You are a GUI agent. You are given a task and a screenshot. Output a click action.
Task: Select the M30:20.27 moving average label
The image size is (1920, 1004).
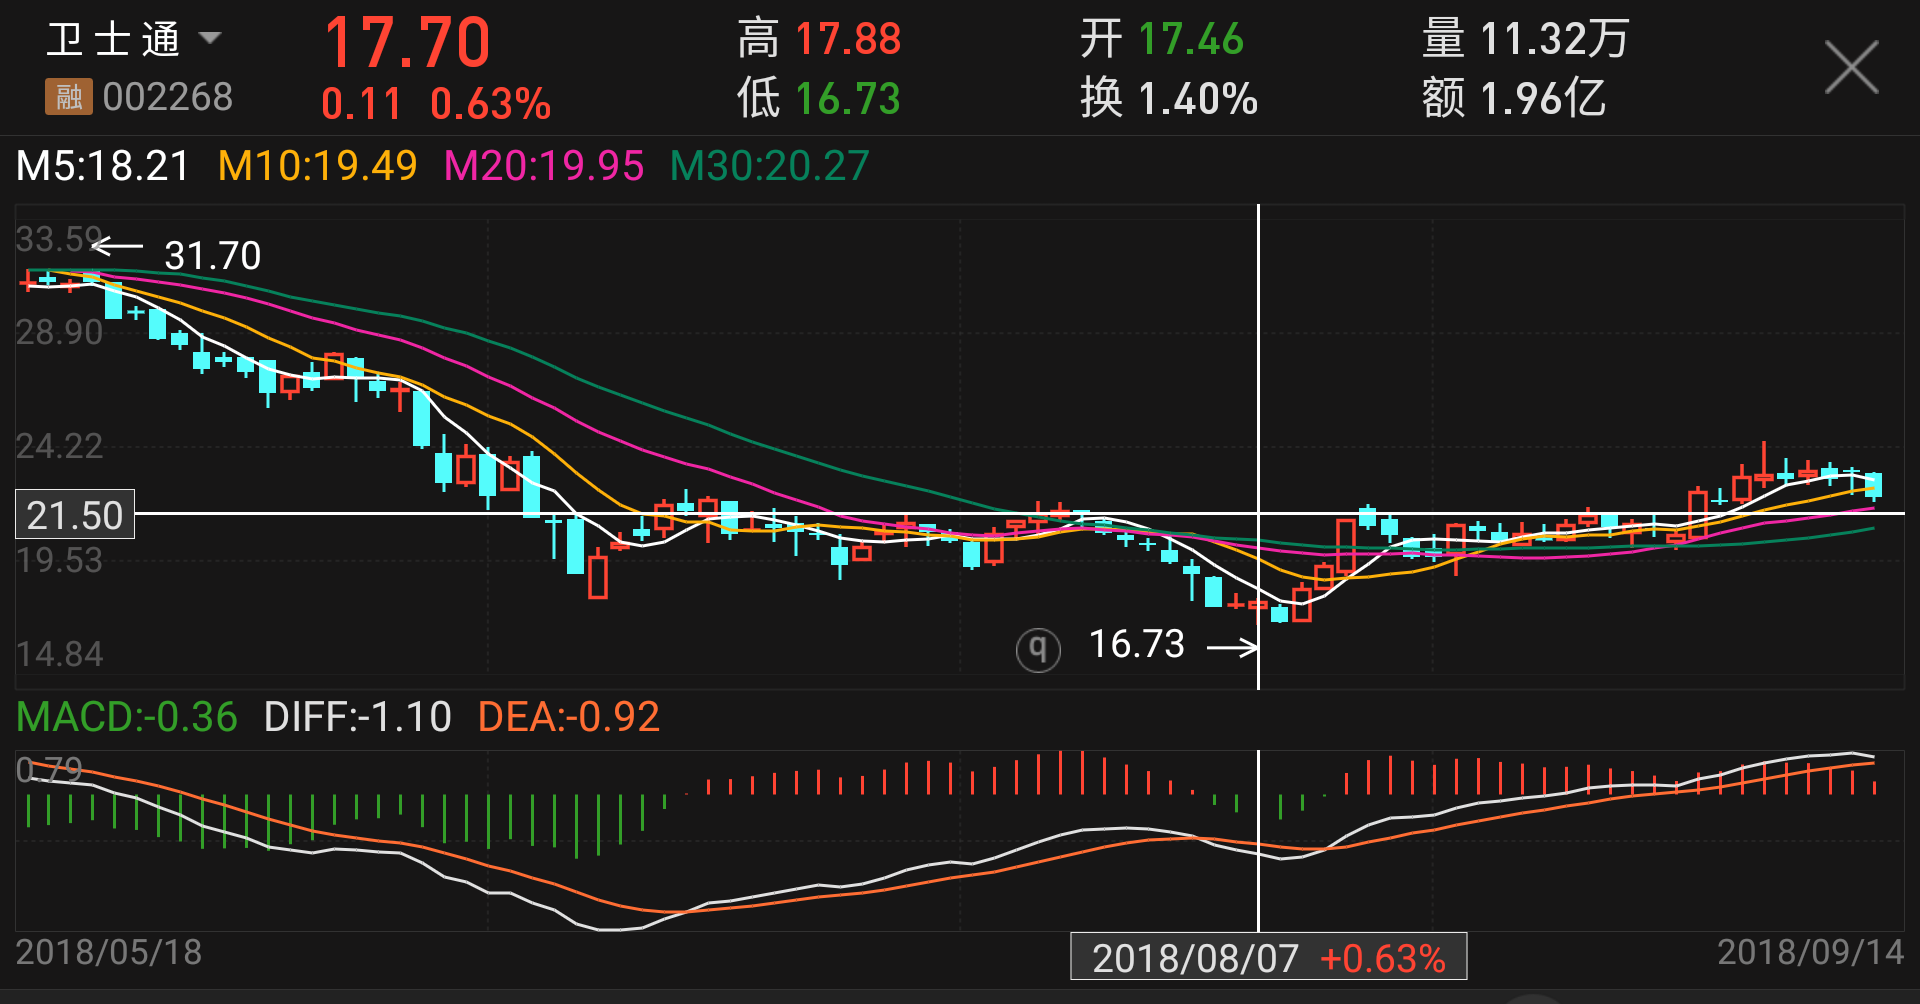(770, 166)
